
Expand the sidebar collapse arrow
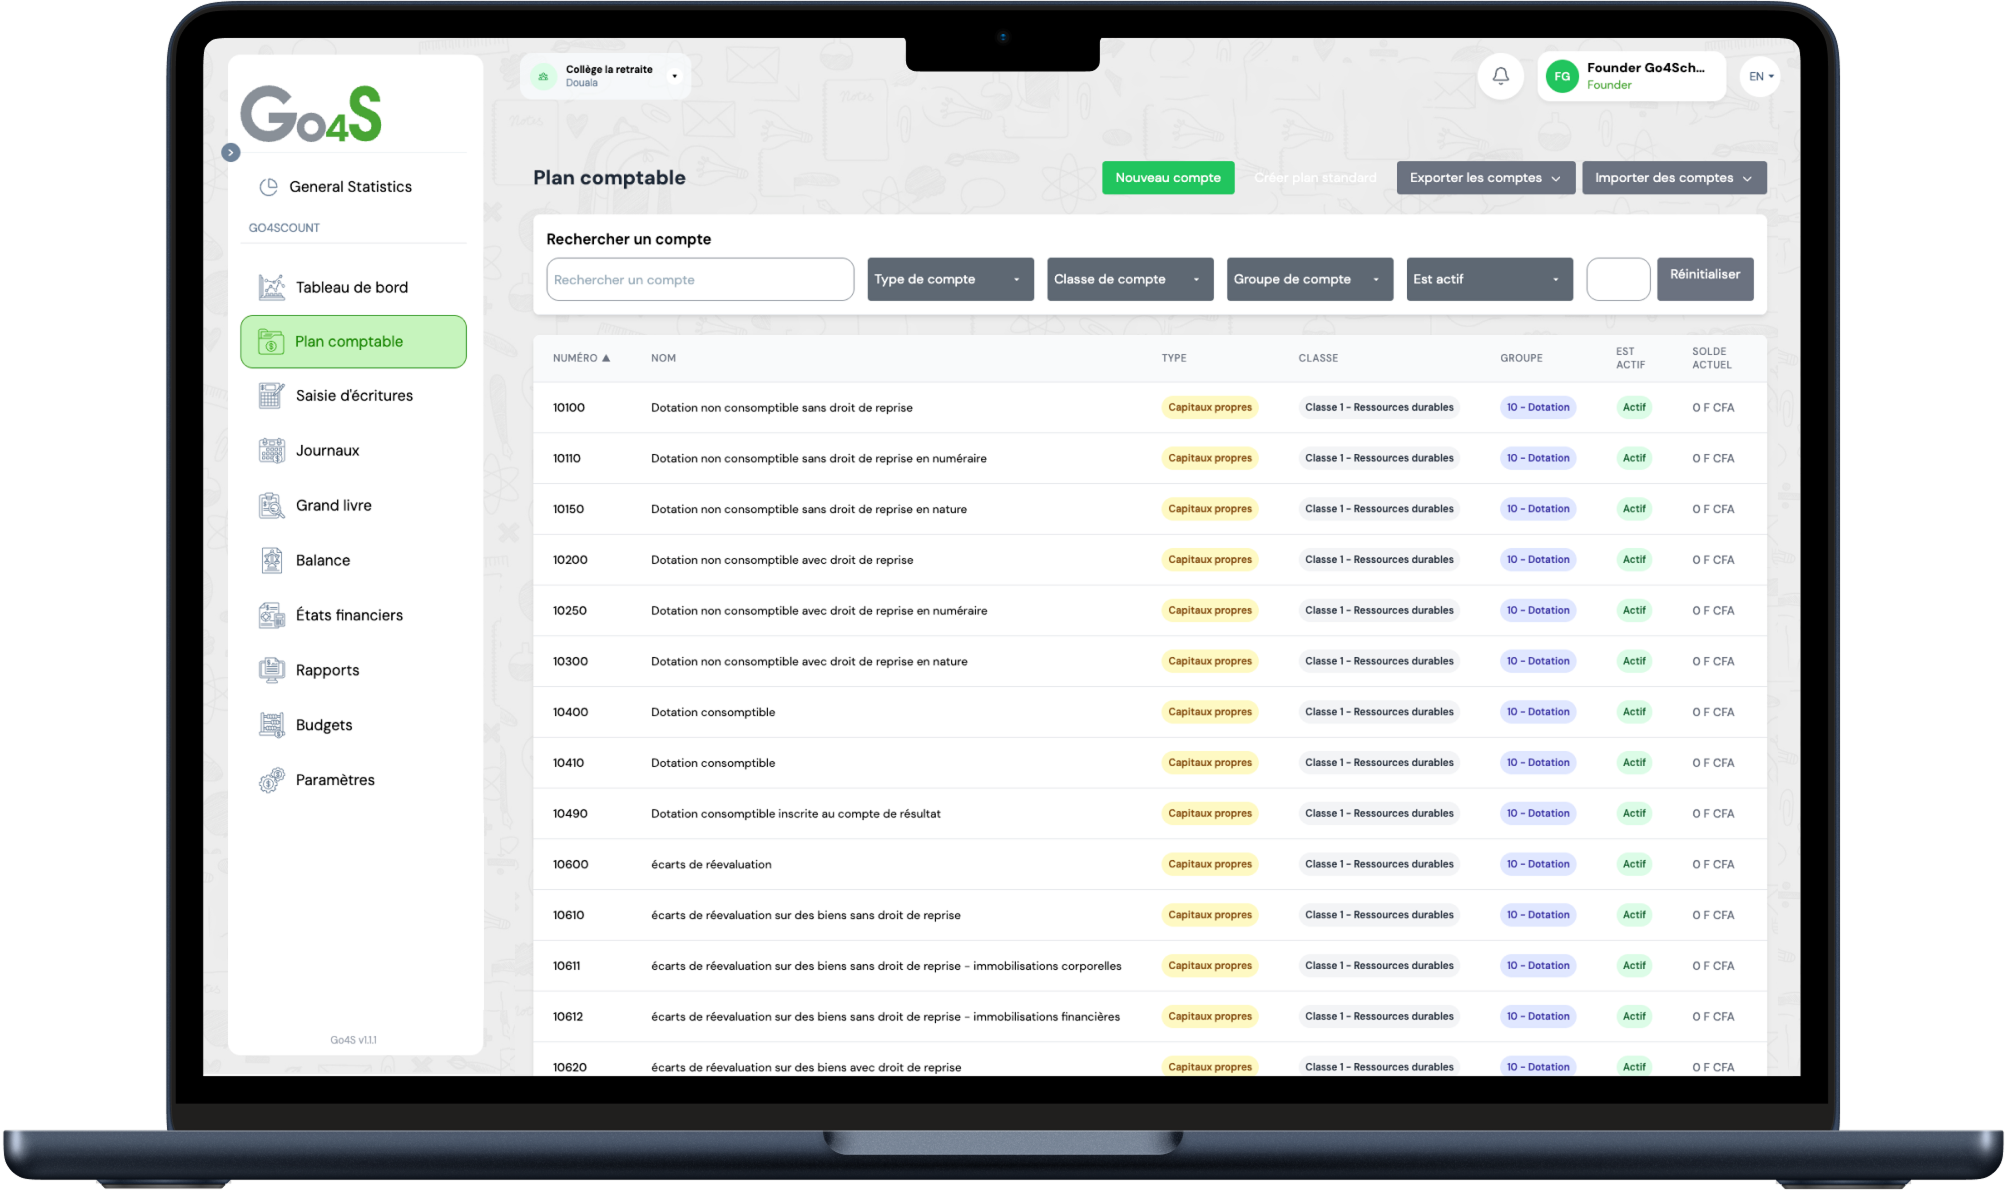click(231, 153)
